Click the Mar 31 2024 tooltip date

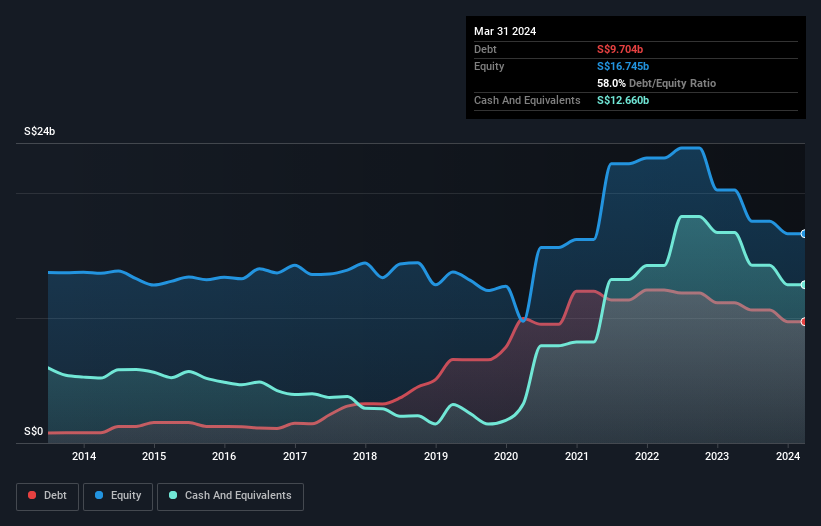[505, 31]
